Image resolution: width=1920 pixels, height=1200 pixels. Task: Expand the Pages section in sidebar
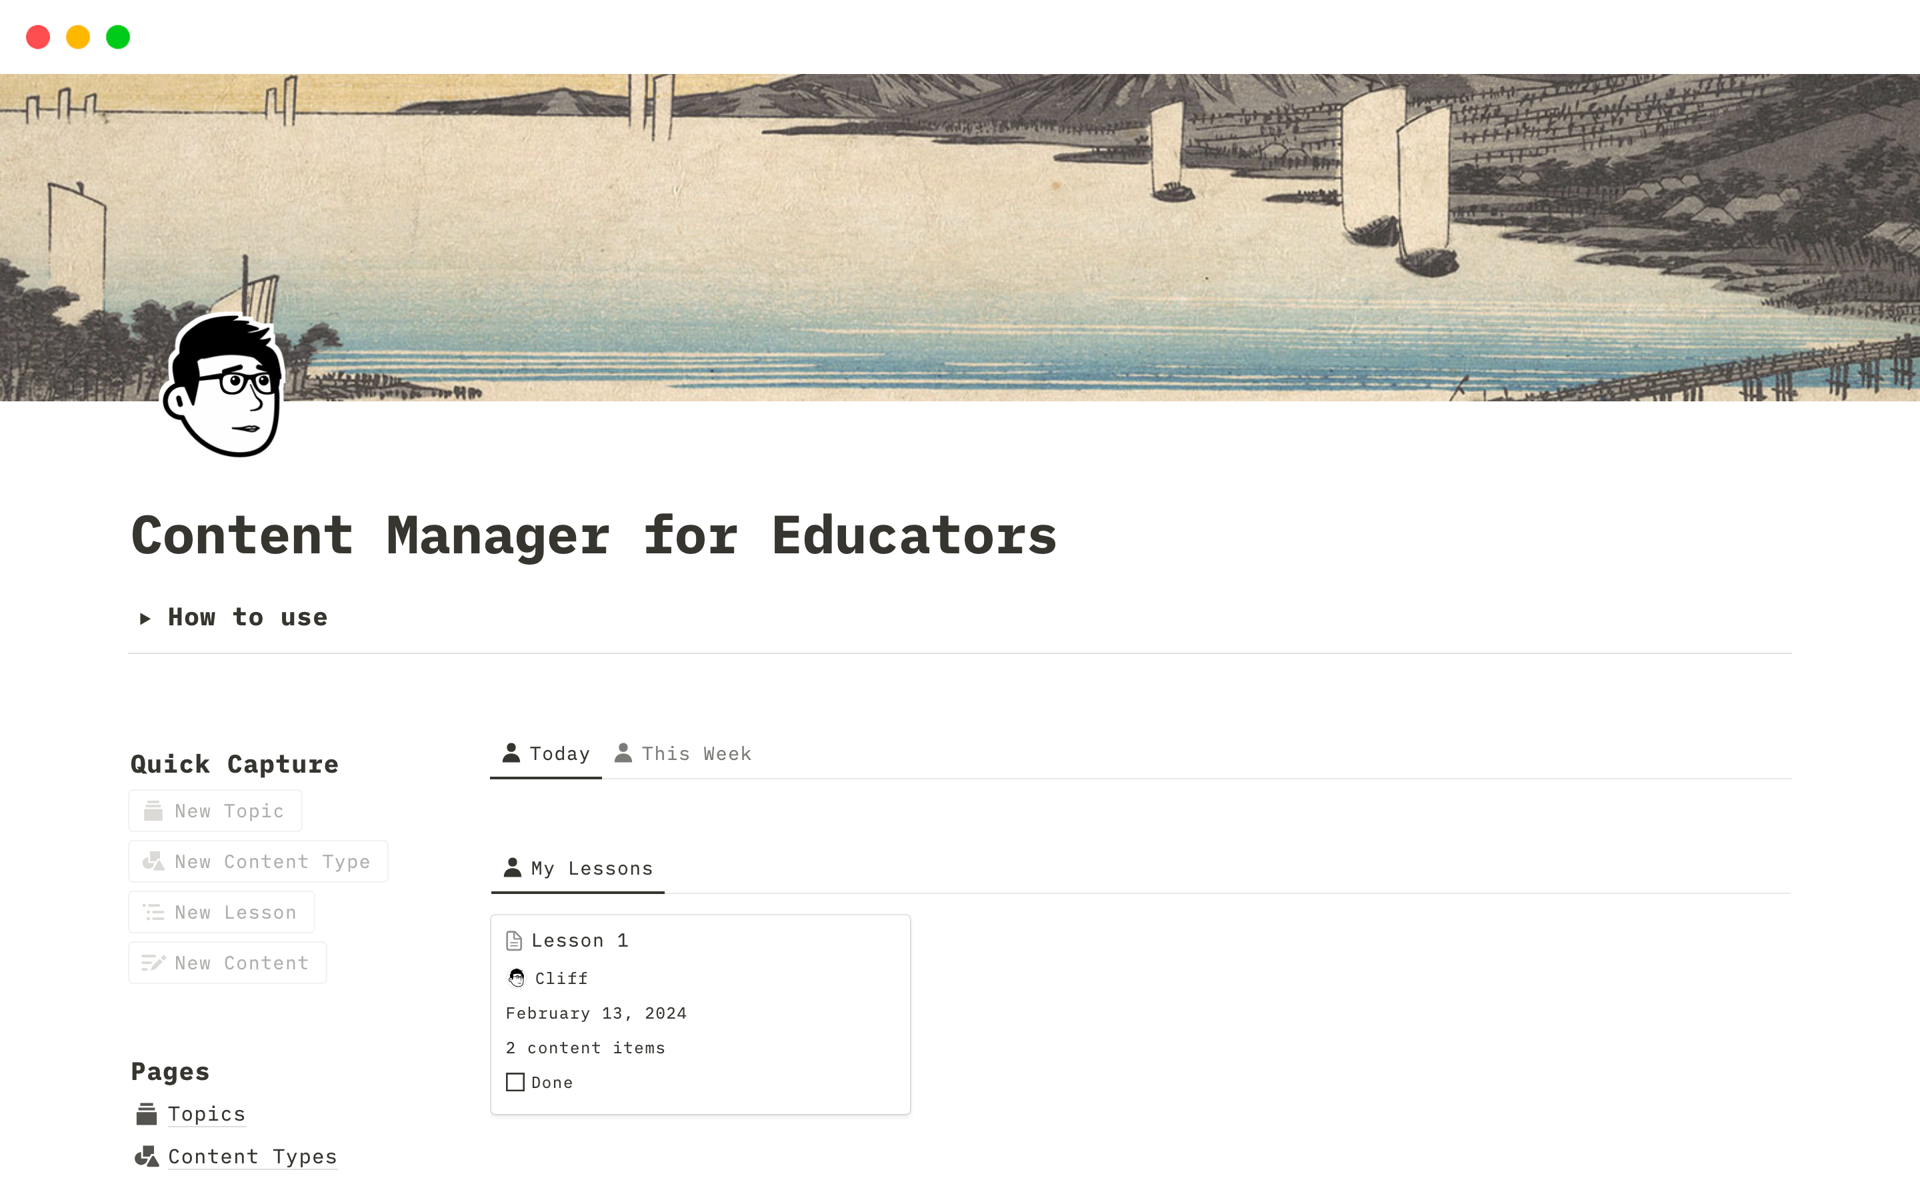[x=167, y=1071]
